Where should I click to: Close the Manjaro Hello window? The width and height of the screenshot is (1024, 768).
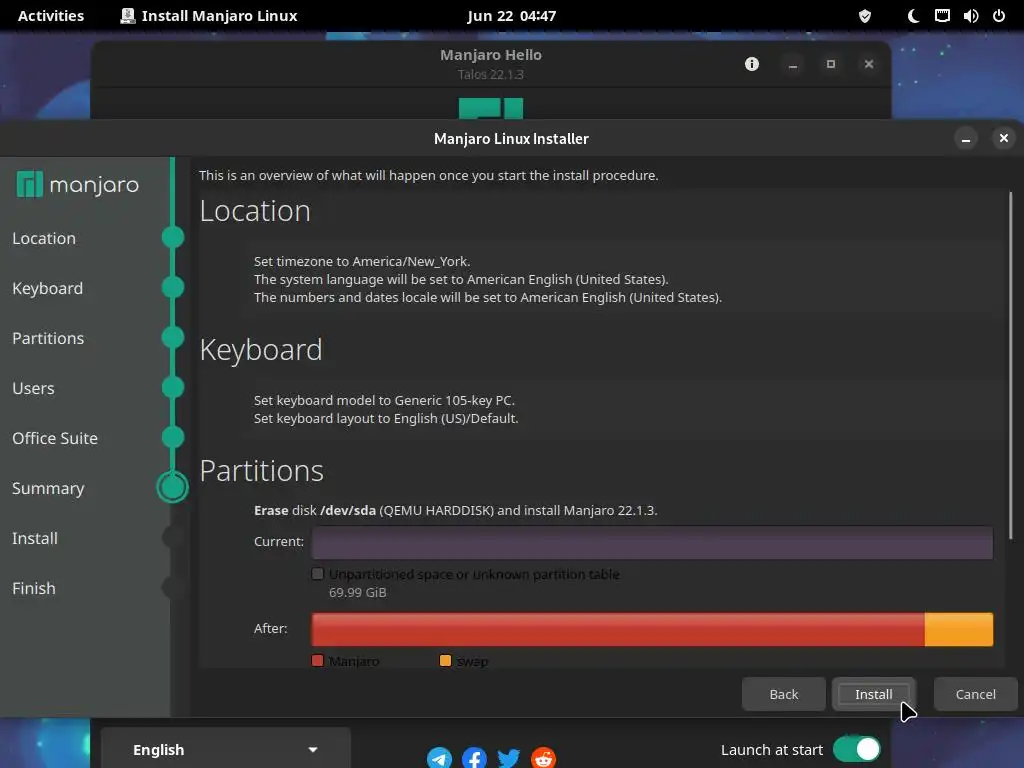(x=869, y=64)
